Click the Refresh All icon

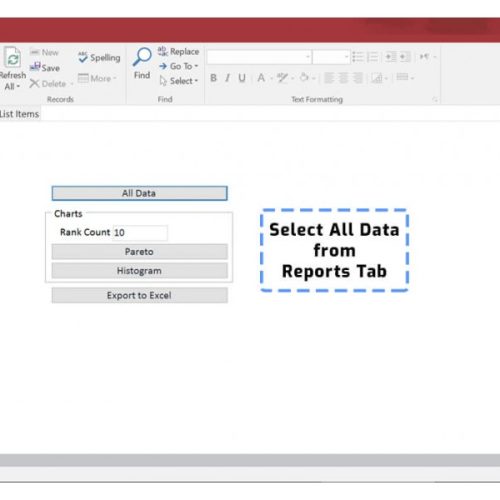(13, 58)
